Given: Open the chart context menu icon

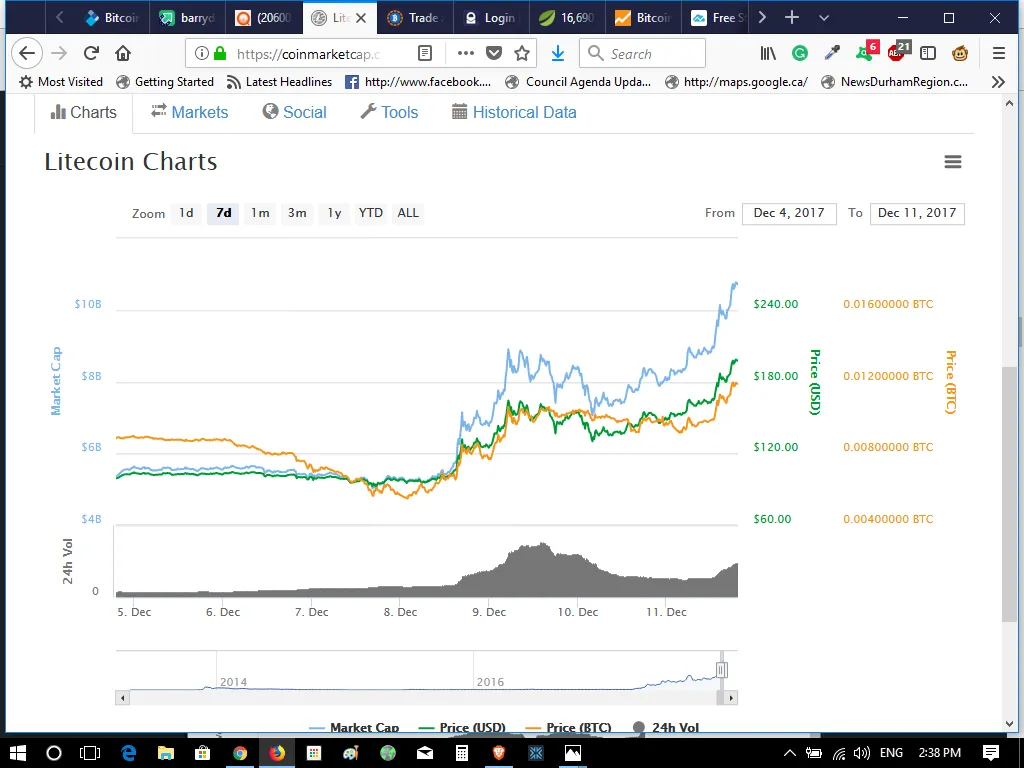Looking at the screenshot, I should click(x=953, y=161).
